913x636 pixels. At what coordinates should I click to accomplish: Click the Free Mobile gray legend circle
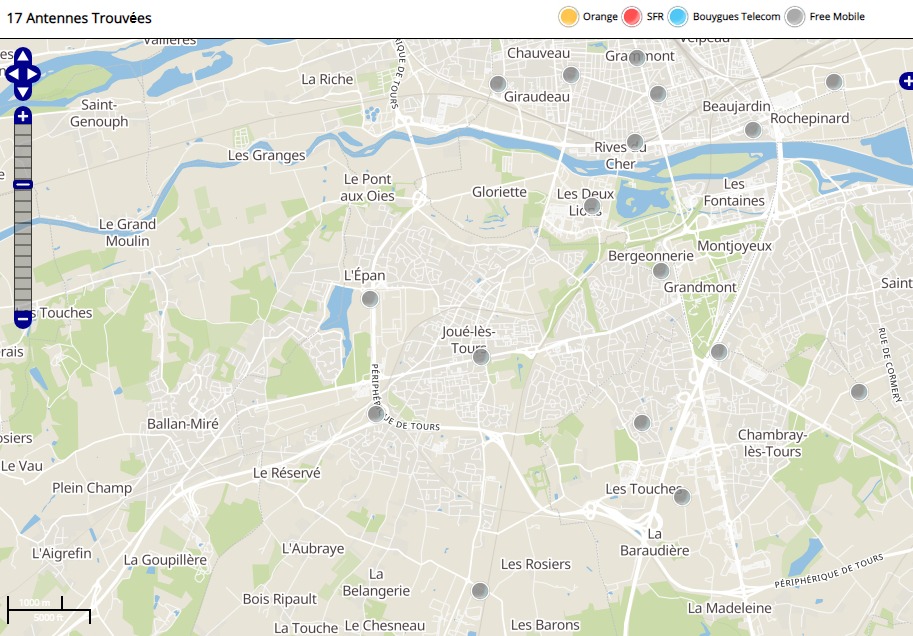795,17
